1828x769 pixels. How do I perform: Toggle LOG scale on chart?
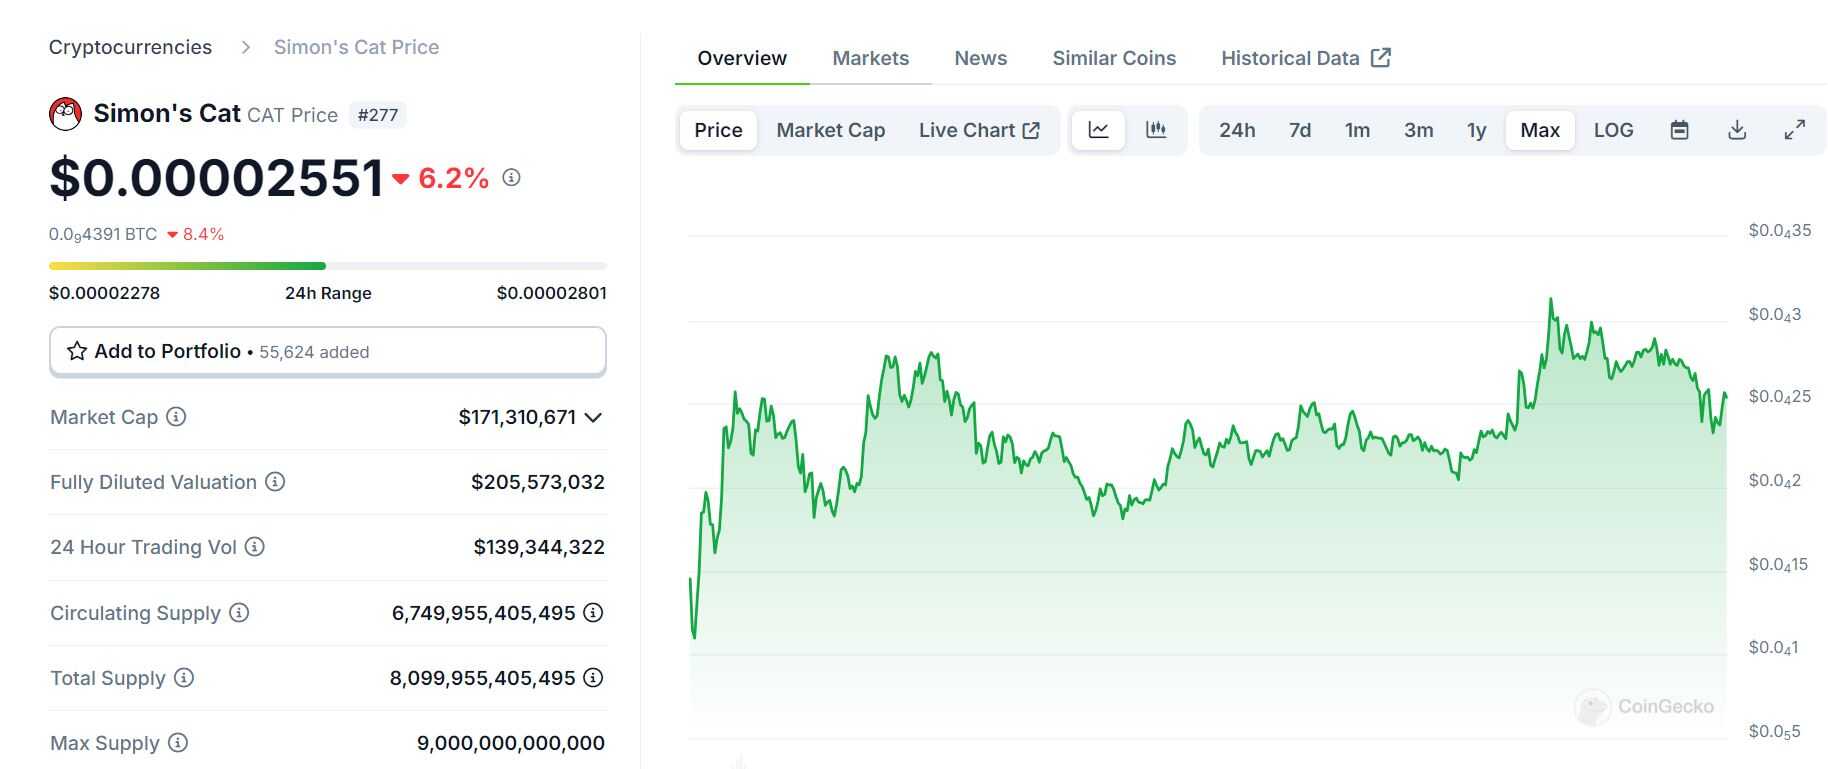click(x=1613, y=130)
